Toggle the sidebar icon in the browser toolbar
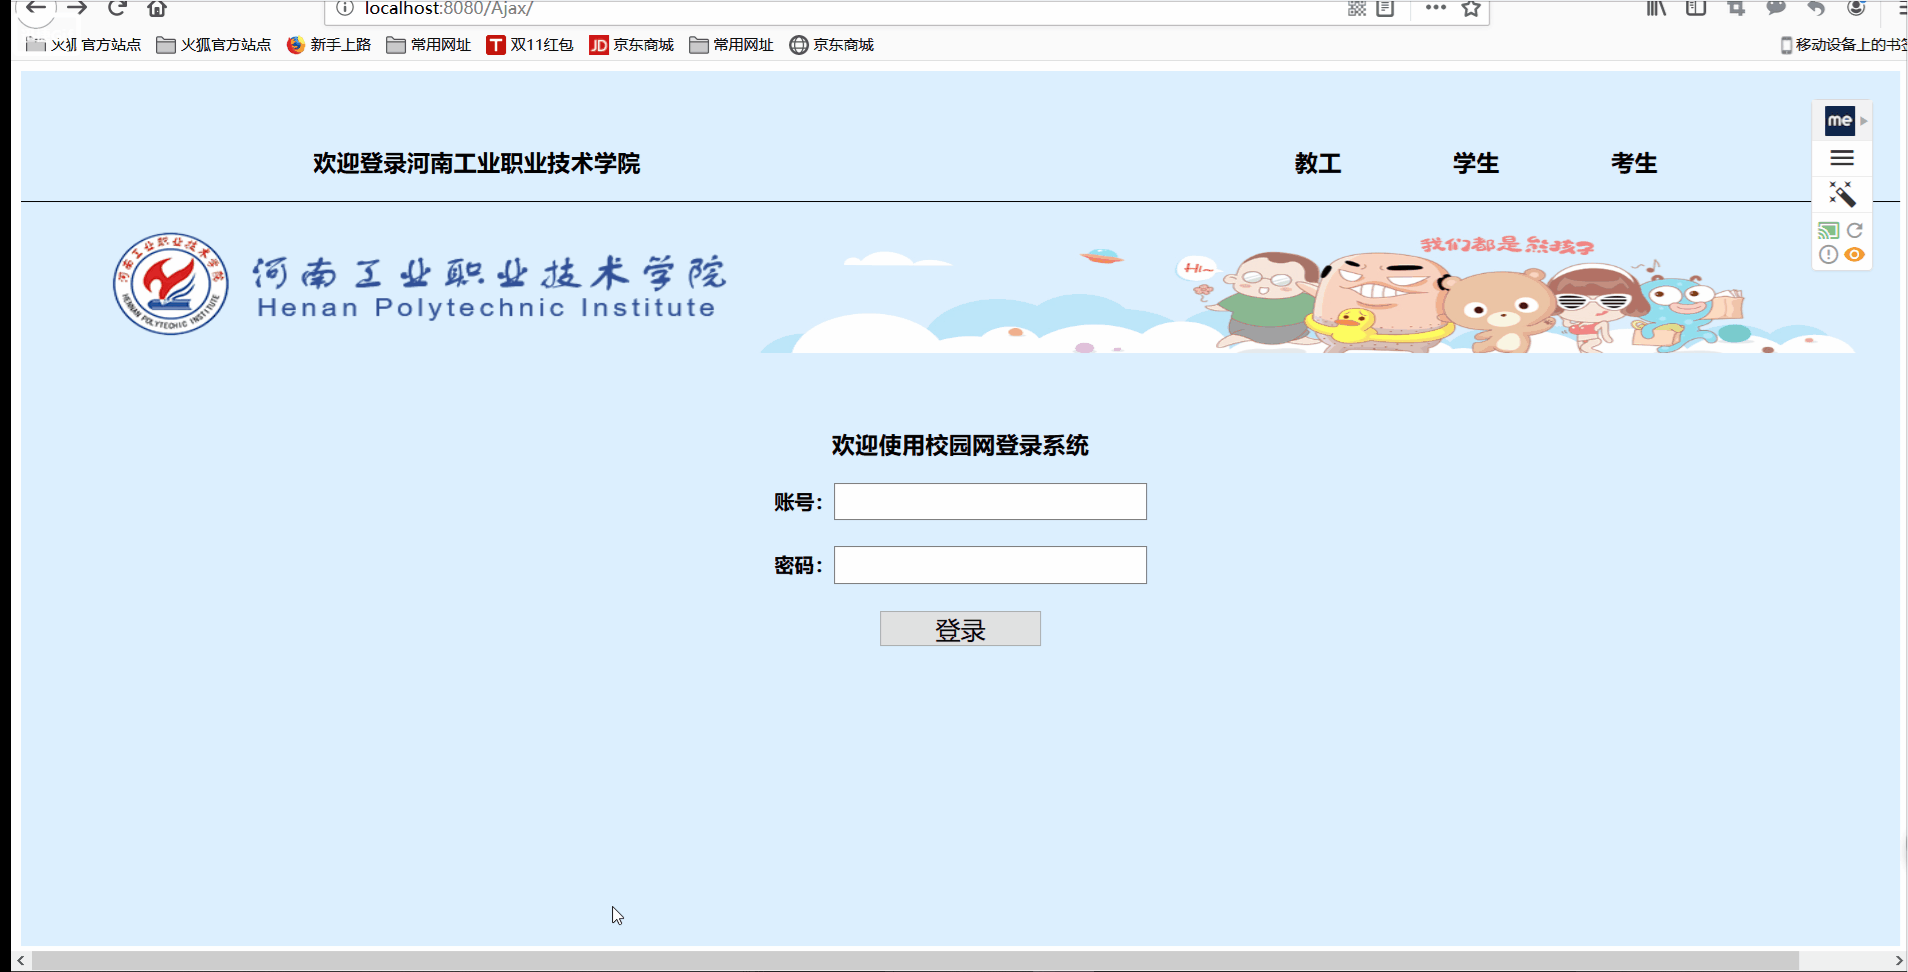 1696,9
